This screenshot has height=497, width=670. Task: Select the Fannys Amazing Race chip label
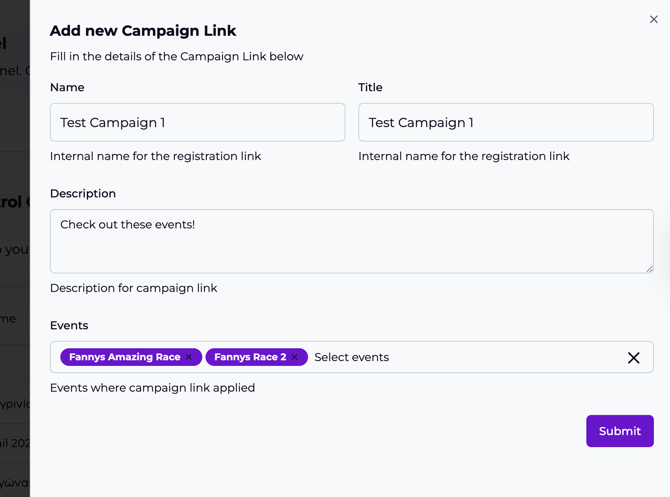tap(124, 357)
